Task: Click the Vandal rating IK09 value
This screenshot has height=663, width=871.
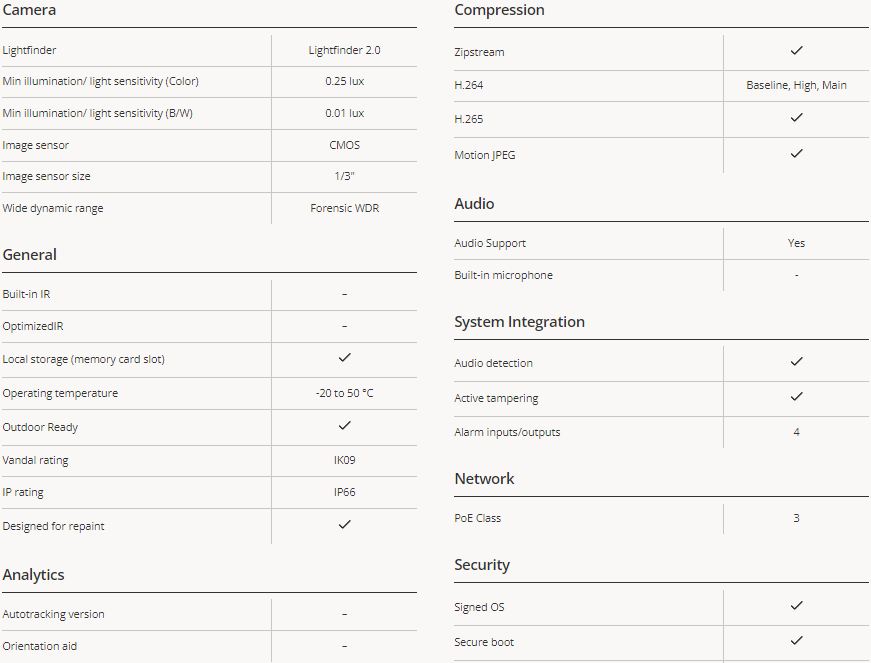Action: [344, 460]
